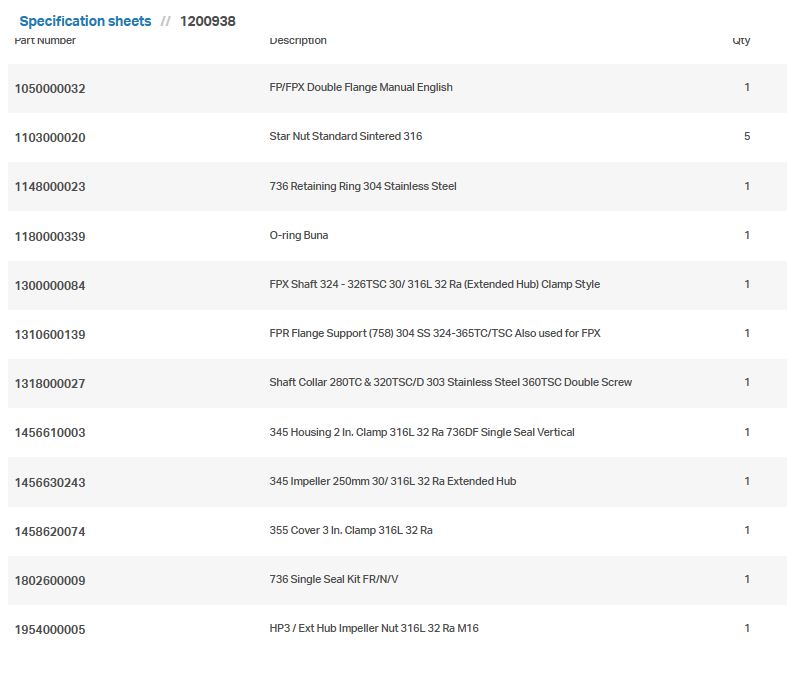Click part number 1802600009
787x691 pixels.
click(50, 580)
